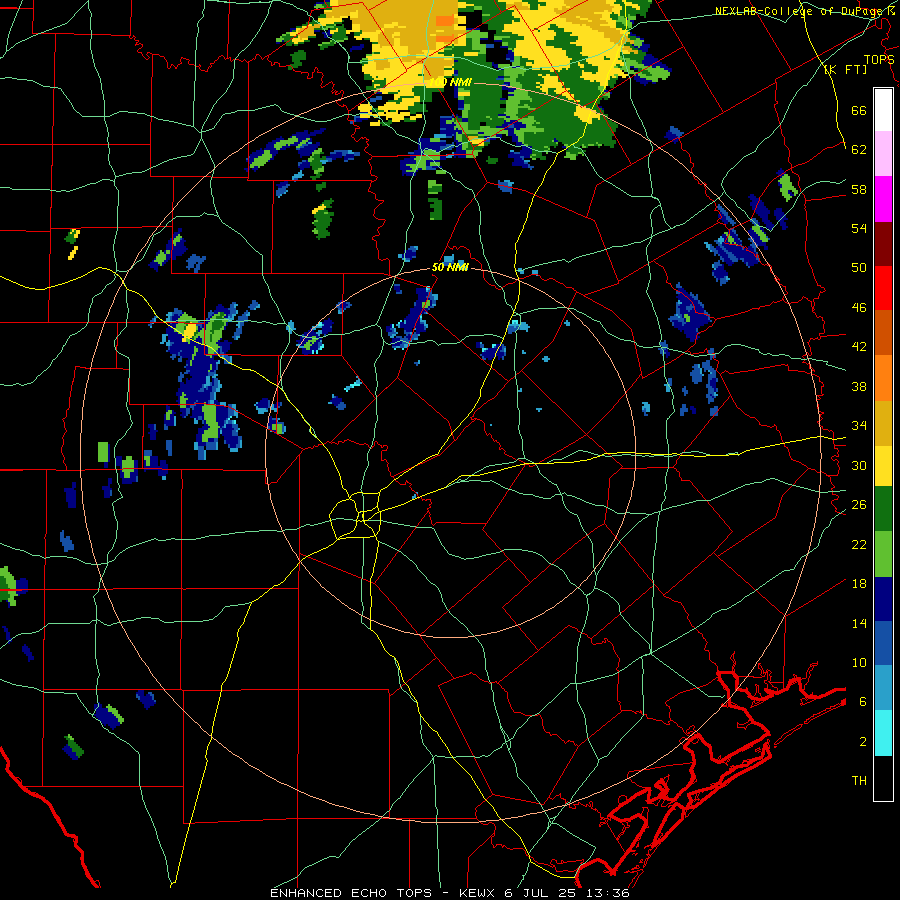Click legend value 62

(x=859, y=149)
